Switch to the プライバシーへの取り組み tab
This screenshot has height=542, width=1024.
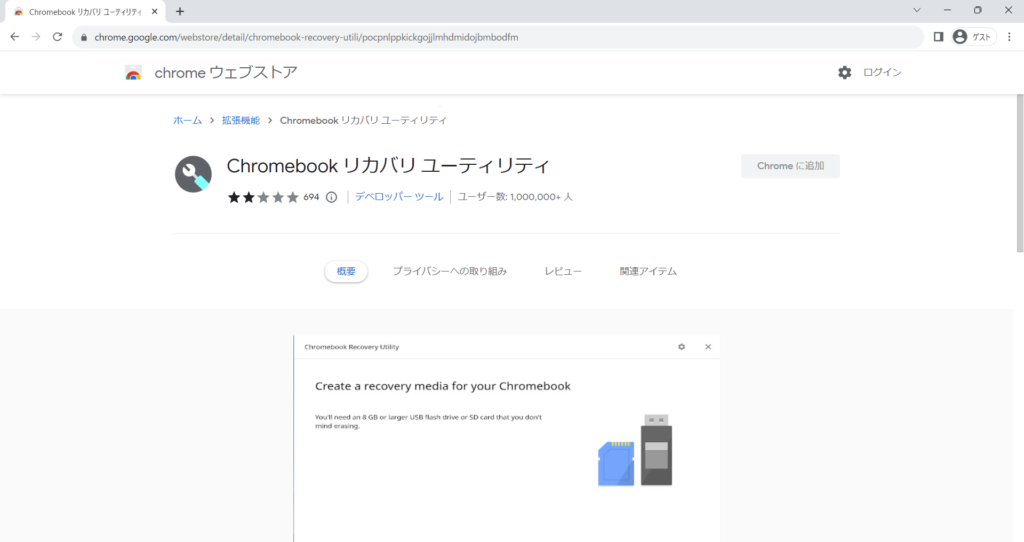click(449, 271)
